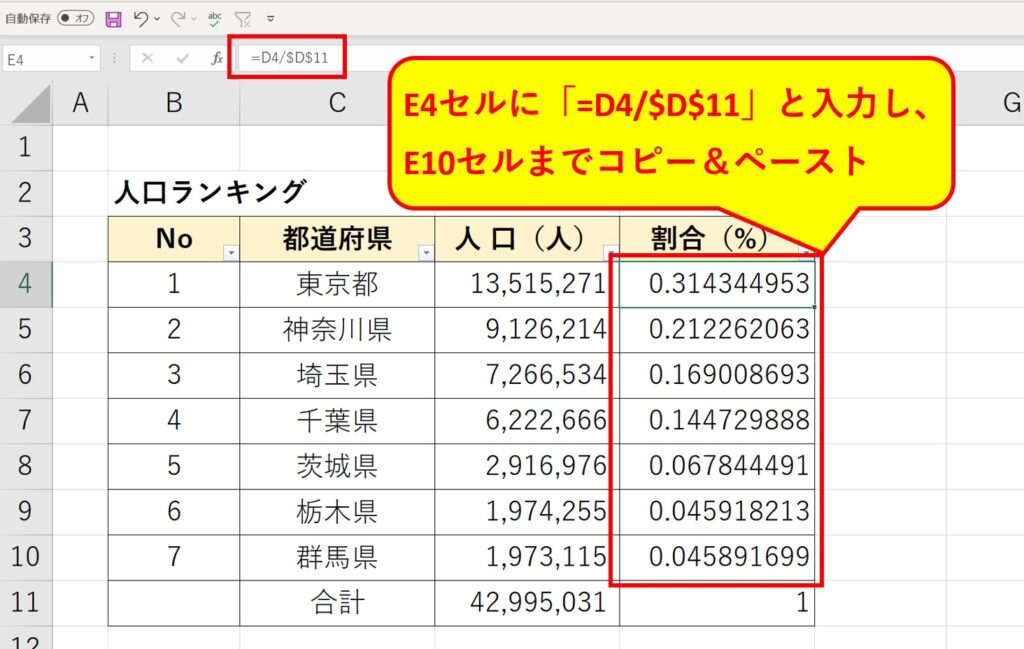This screenshot has height=649, width=1024.
Task: Select the 合計 cell in row 11
Action: click(335, 603)
